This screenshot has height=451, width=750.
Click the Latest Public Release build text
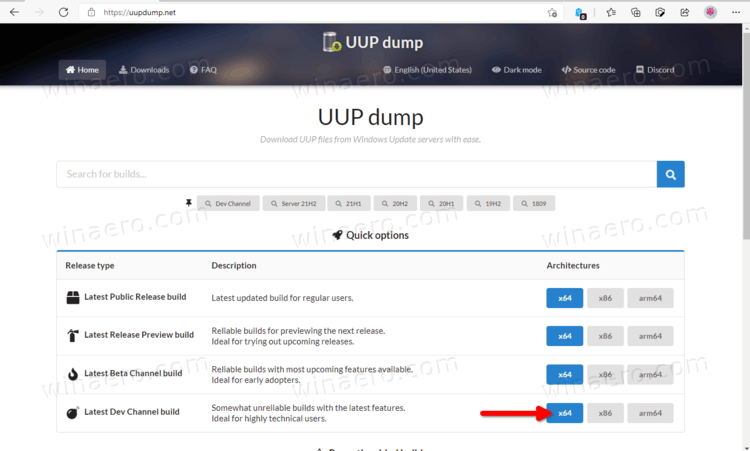(x=135, y=297)
